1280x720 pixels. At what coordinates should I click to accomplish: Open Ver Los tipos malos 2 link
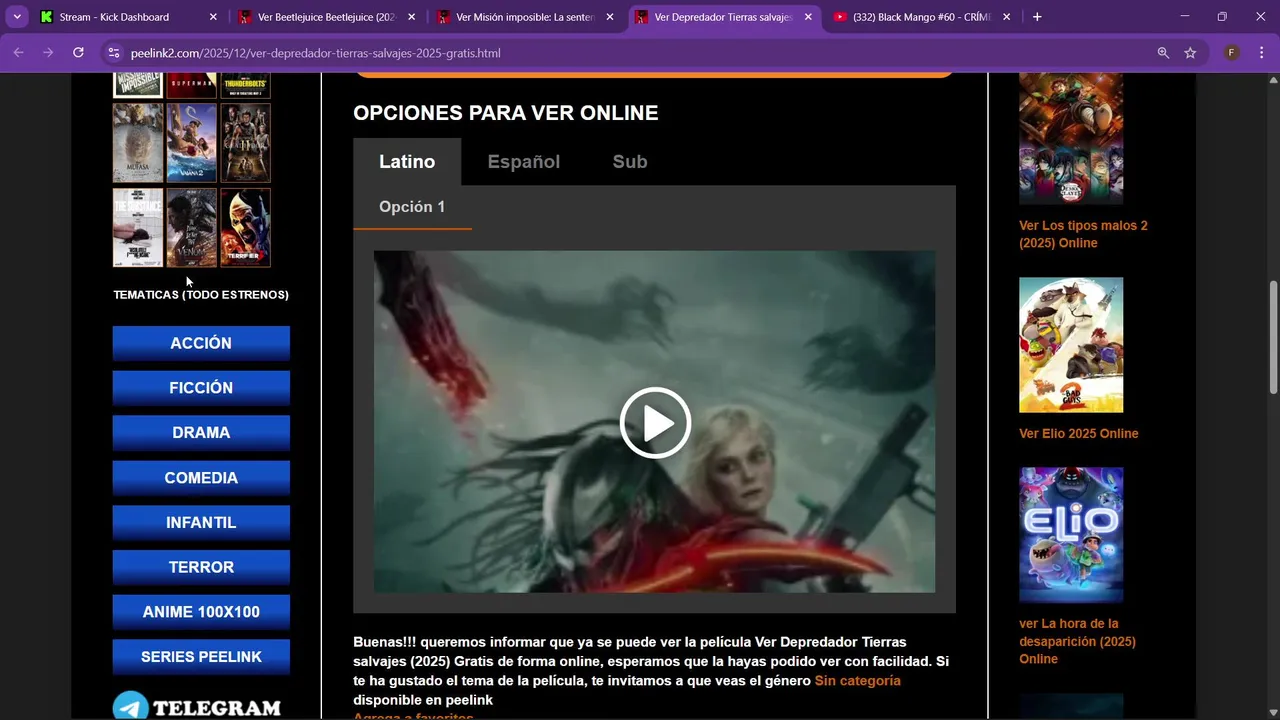click(x=1083, y=234)
